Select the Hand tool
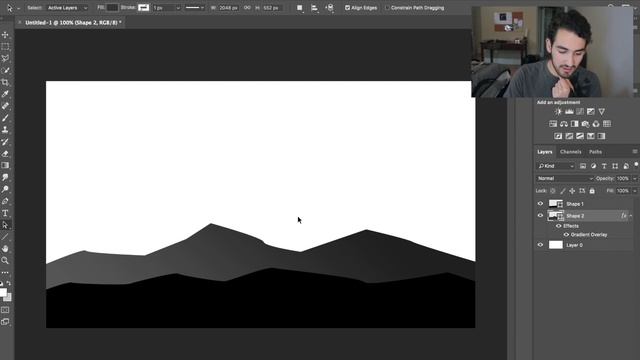This screenshot has height=360, width=640. point(5,249)
